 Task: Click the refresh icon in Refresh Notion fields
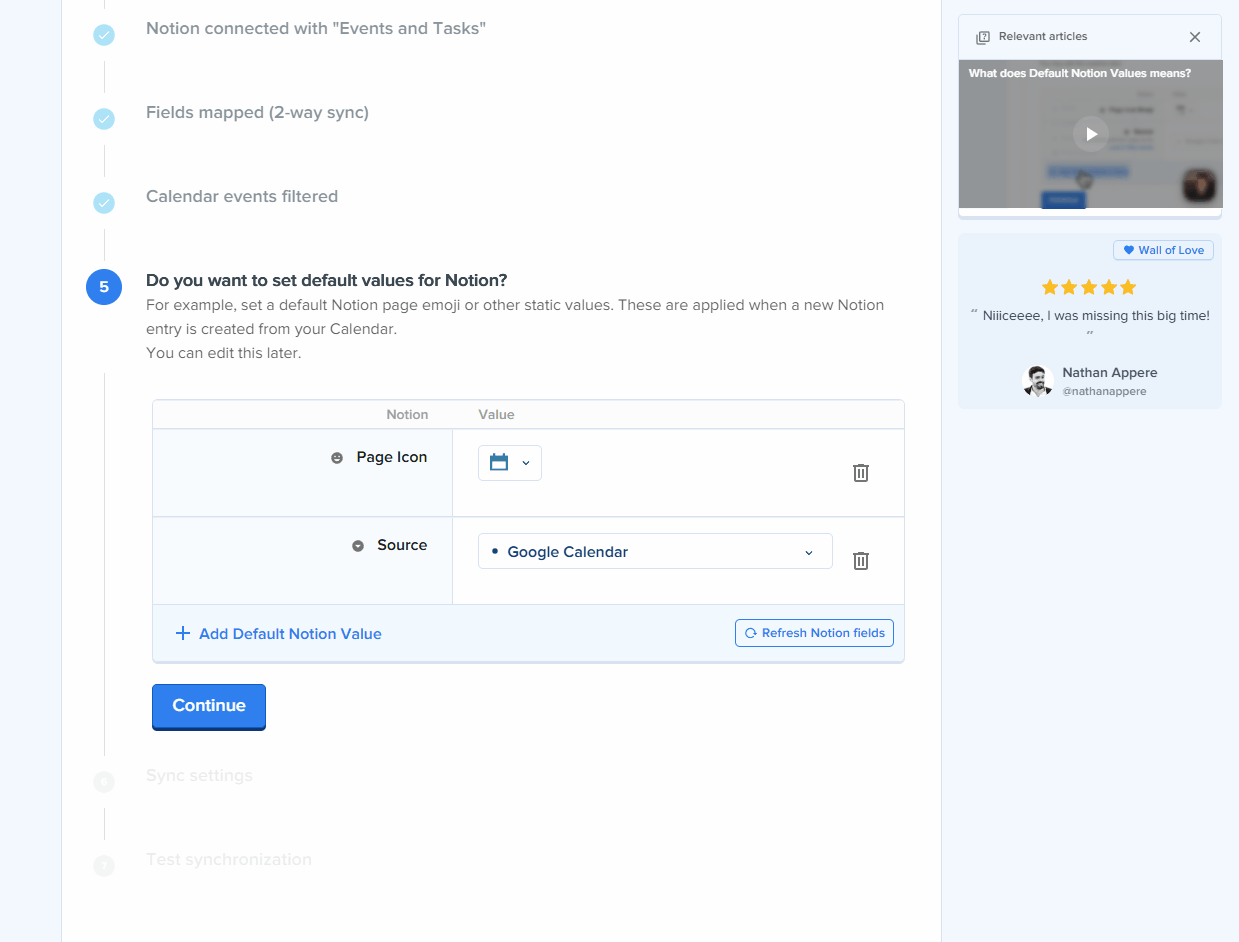tap(750, 633)
